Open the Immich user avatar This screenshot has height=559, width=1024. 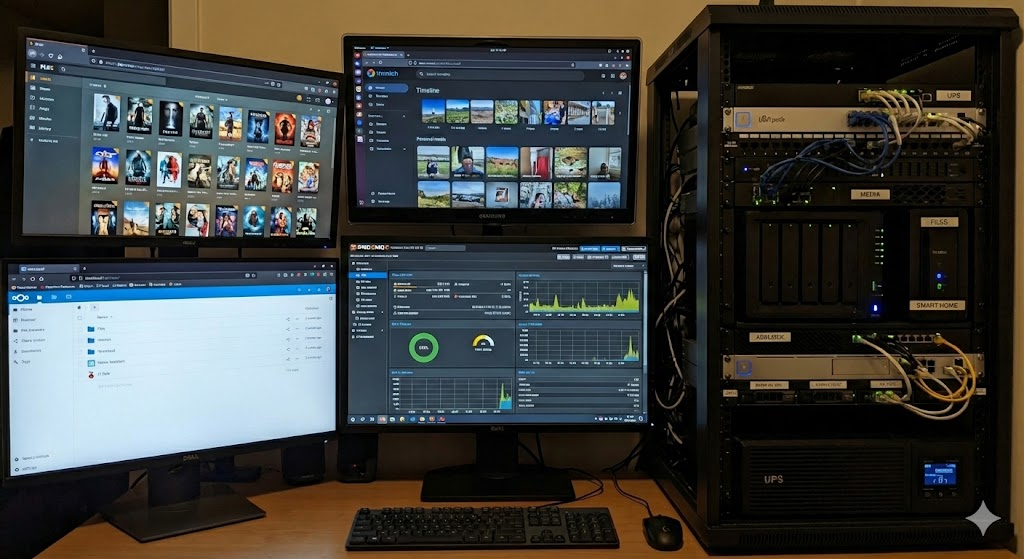pyautogui.click(x=623, y=76)
